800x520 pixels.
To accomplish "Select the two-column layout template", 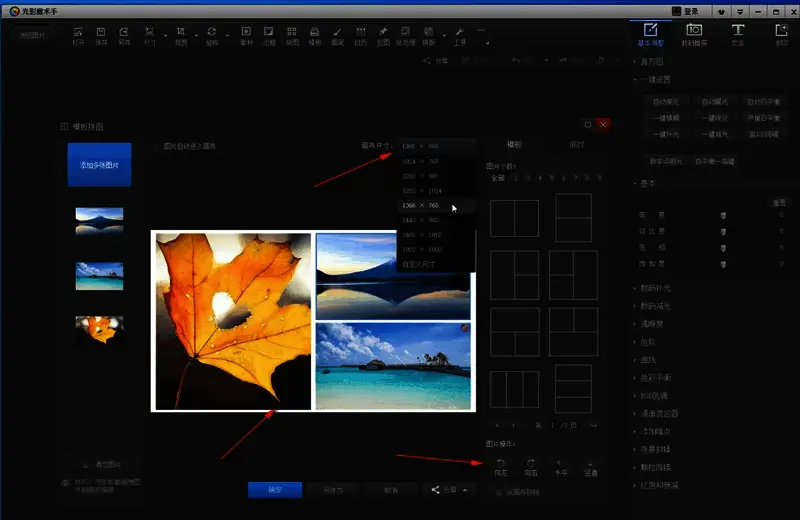I will pyautogui.click(x=513, y=218).
